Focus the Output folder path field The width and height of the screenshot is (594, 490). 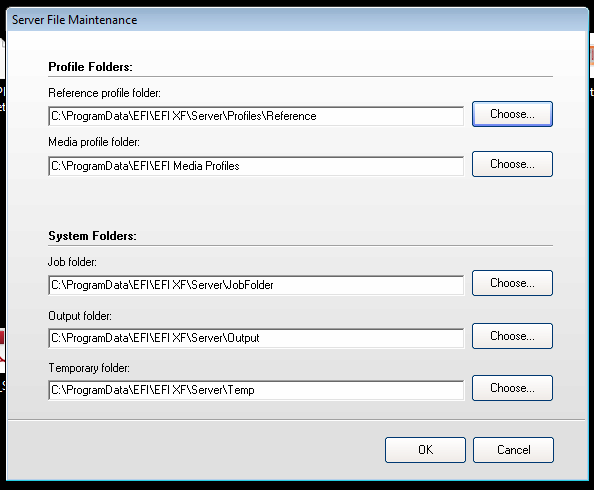256,338
